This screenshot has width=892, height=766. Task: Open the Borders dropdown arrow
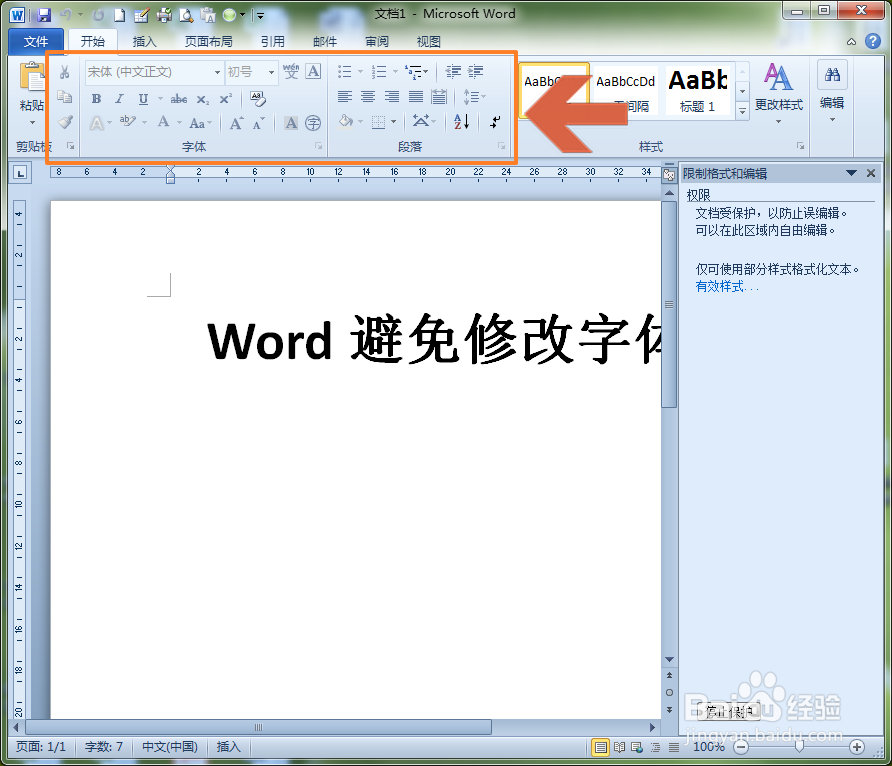tap(394, 122)
